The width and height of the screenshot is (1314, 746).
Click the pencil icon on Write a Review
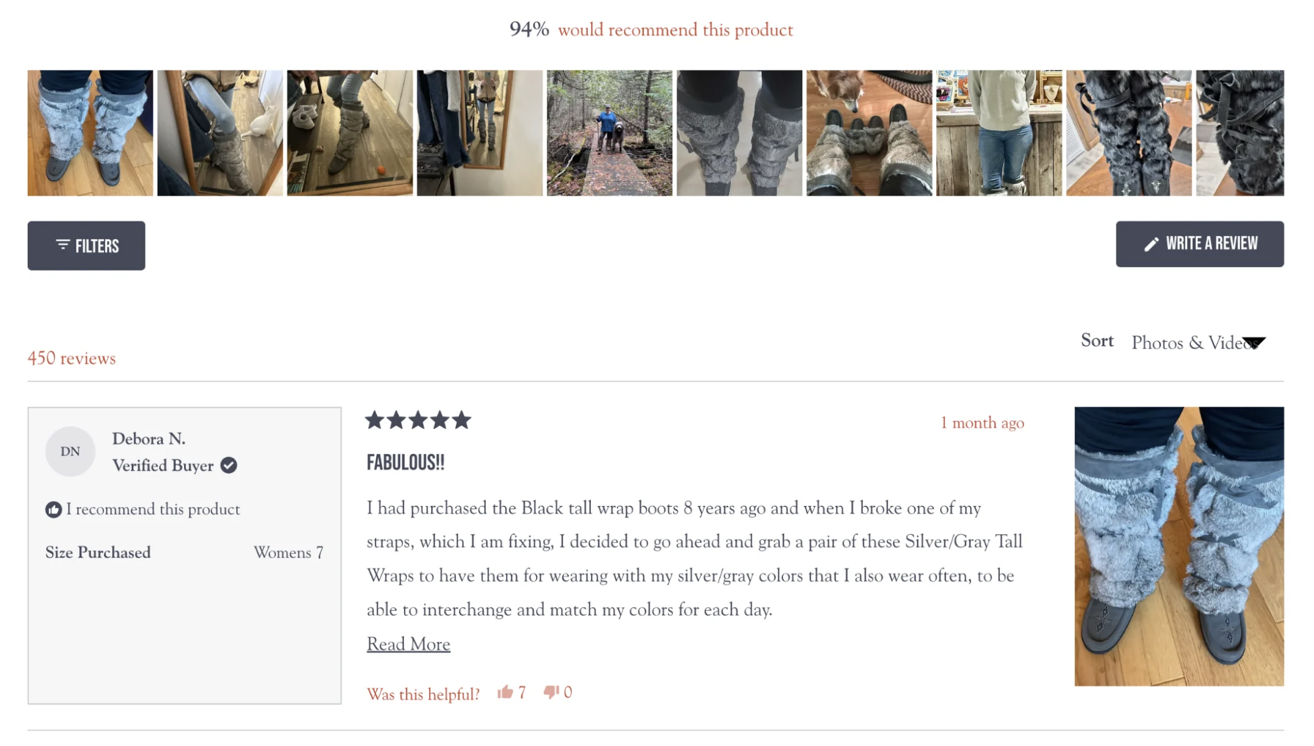click(1151, 244)
